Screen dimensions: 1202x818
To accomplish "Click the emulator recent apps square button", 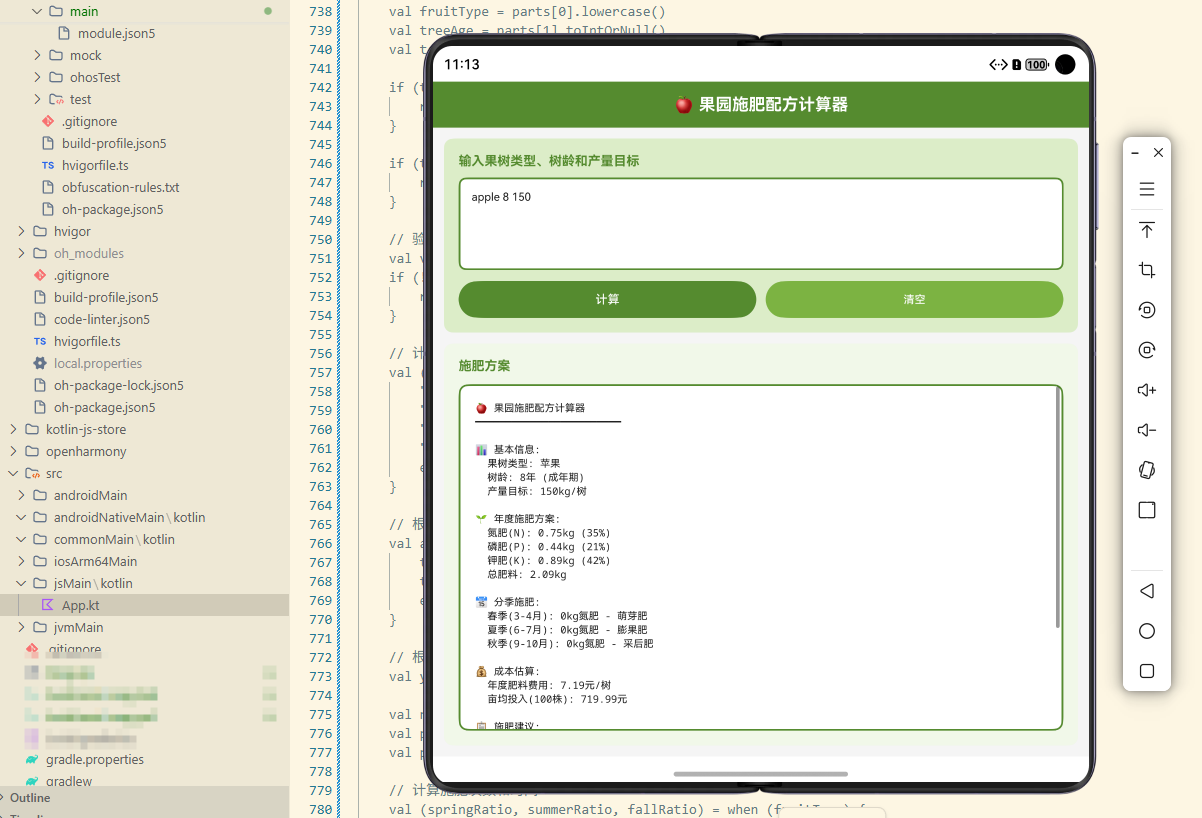I will point(1147,671).
